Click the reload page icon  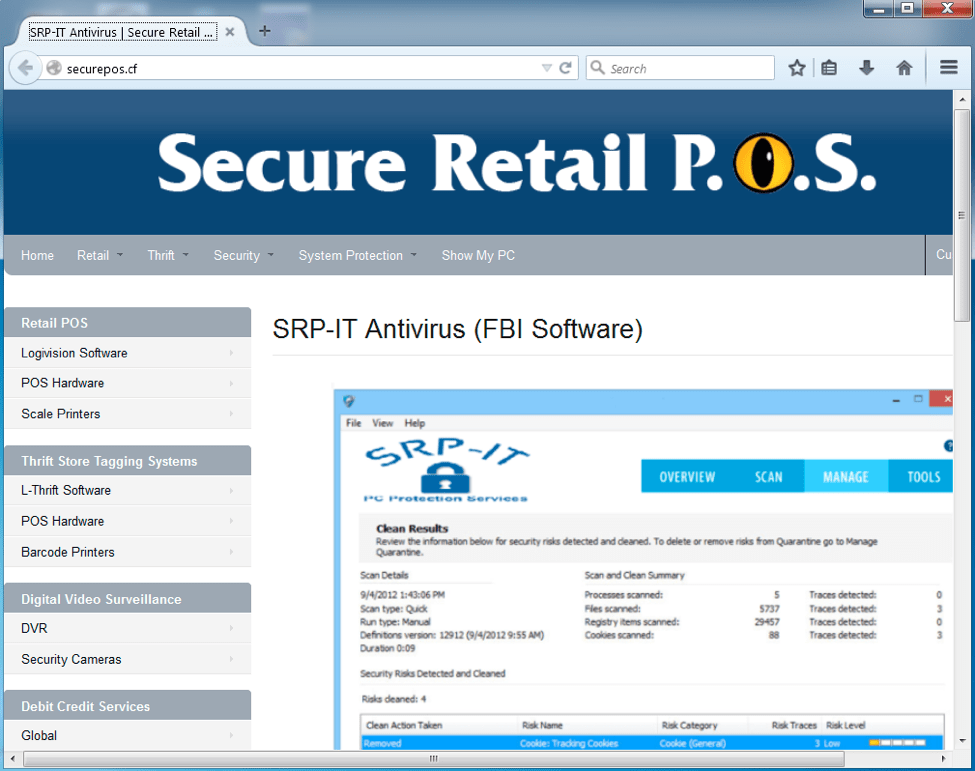[565, 68]
